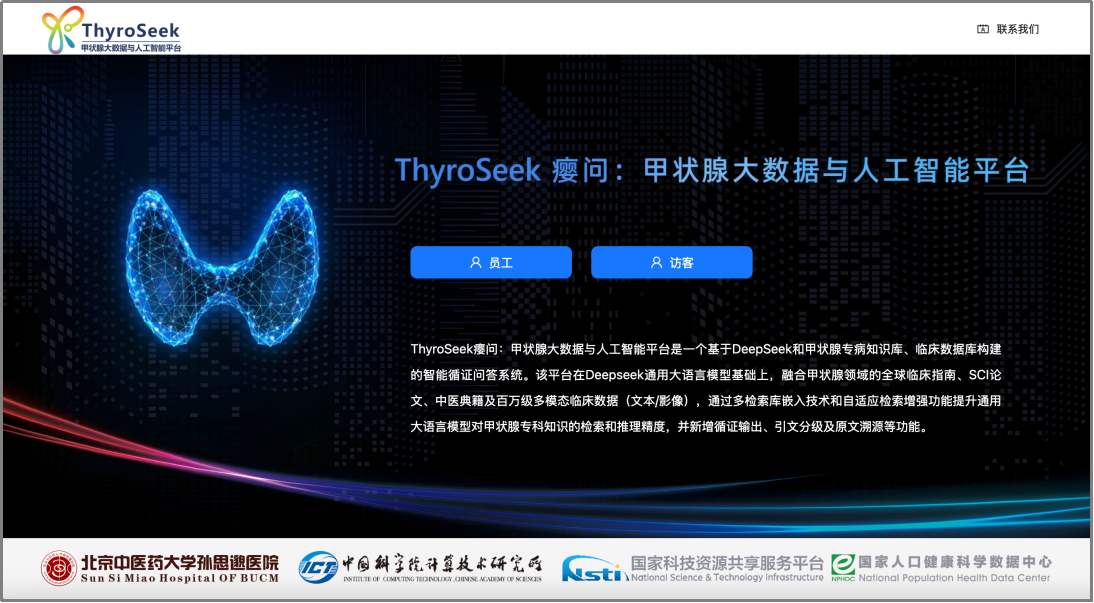Click the NSTI logo icon

(x=594, y=569)
